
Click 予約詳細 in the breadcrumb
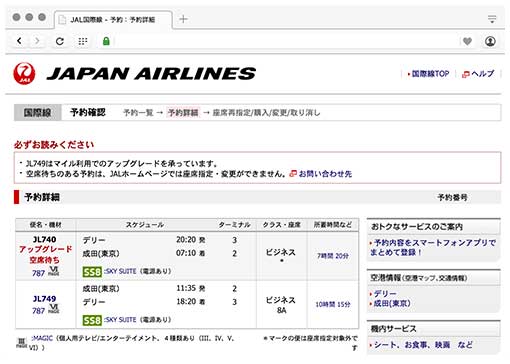tap(183, 113)
